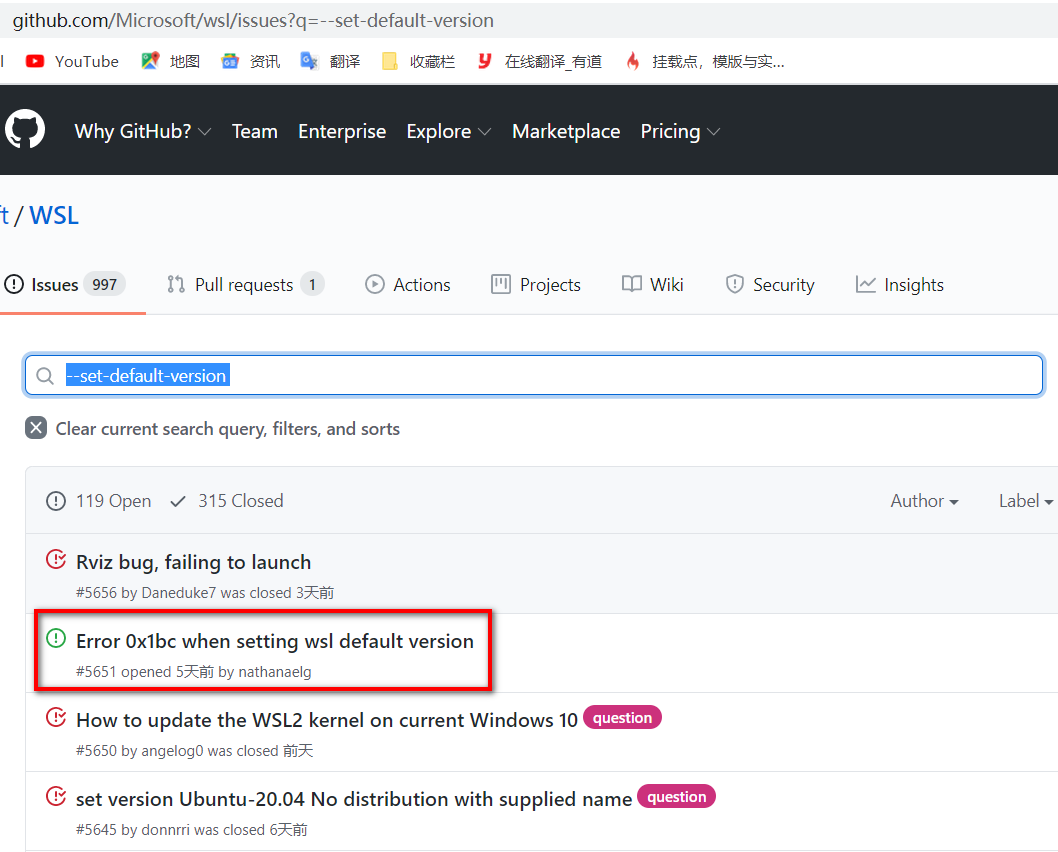Click closed icon beside Ubuntu-20.04 issue

[x=56, y=796]
